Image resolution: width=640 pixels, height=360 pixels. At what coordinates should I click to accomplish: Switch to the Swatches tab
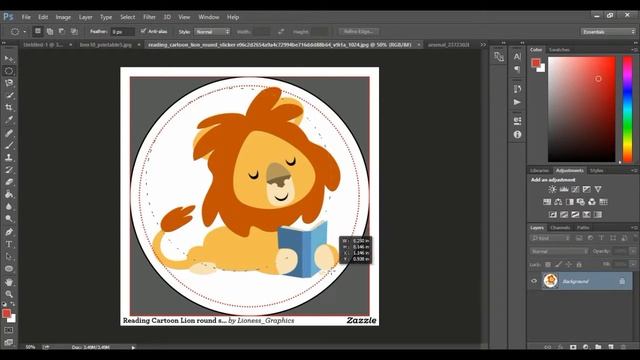[559, 50]
